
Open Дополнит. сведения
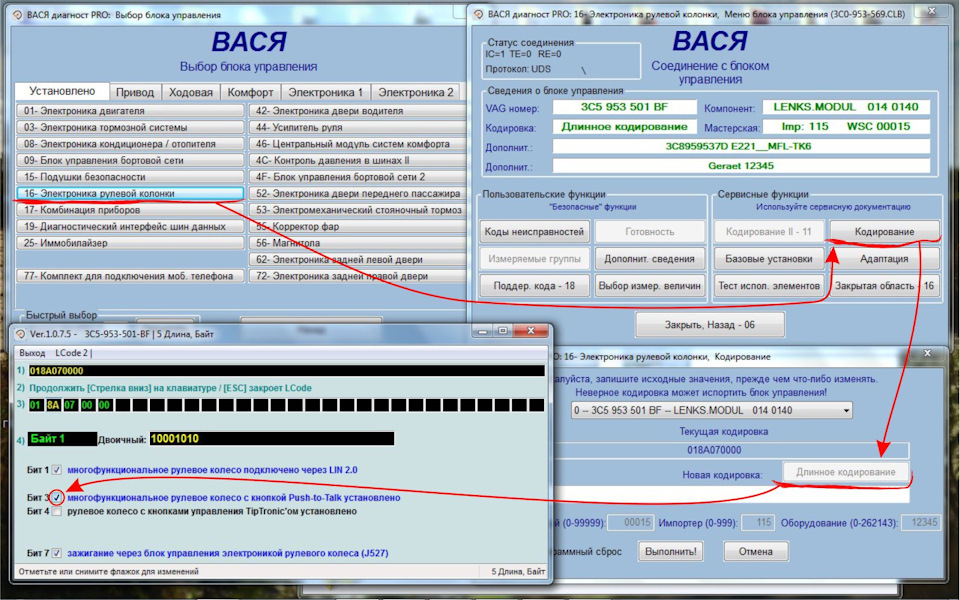tap(650, 259)
